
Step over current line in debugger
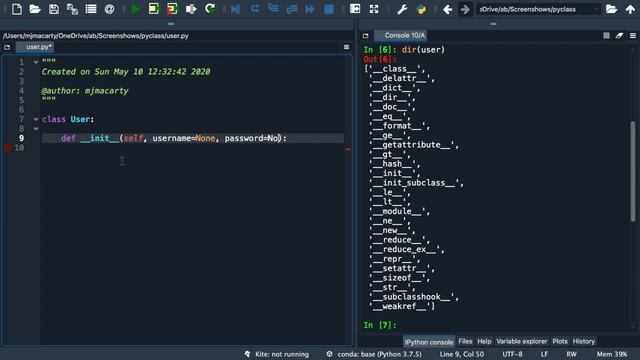click(255, 9)
